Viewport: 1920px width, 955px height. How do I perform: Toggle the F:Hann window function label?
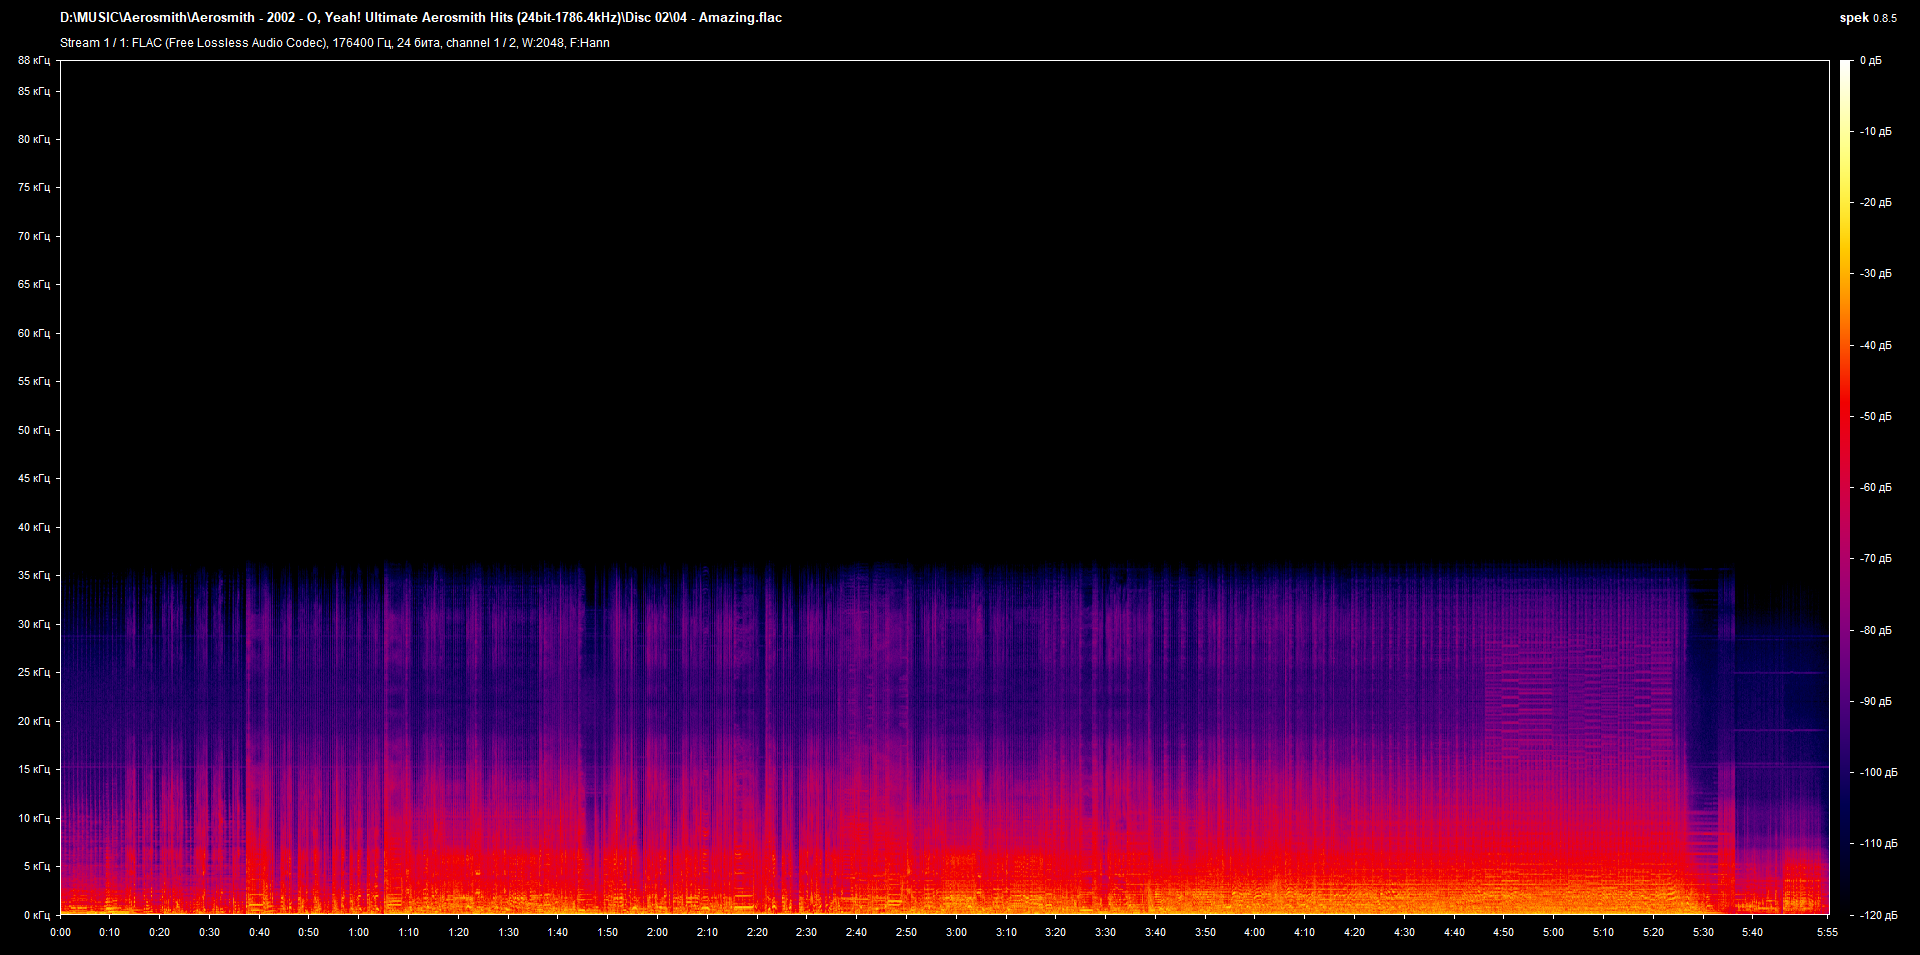(591, 43)
